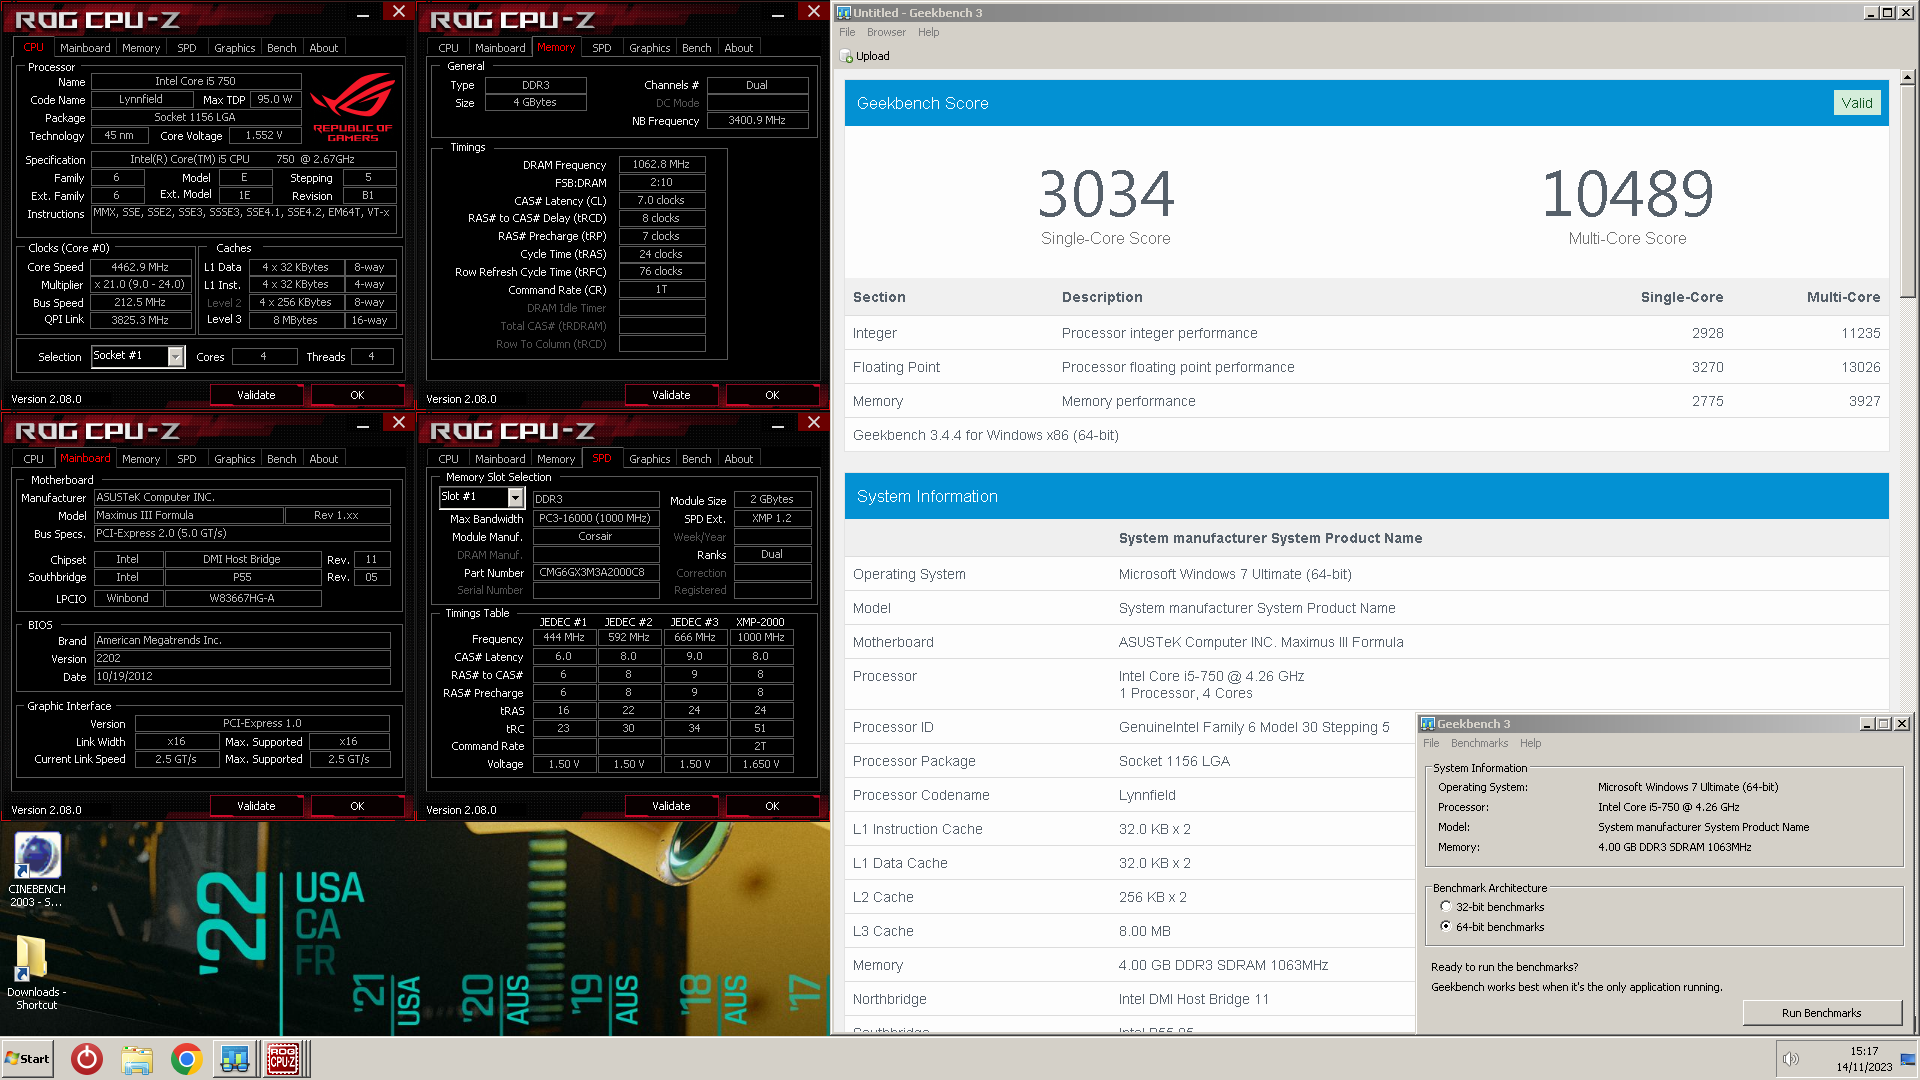Click the small Geekbench 3 dialog title icon

[x=1428, y=724]
